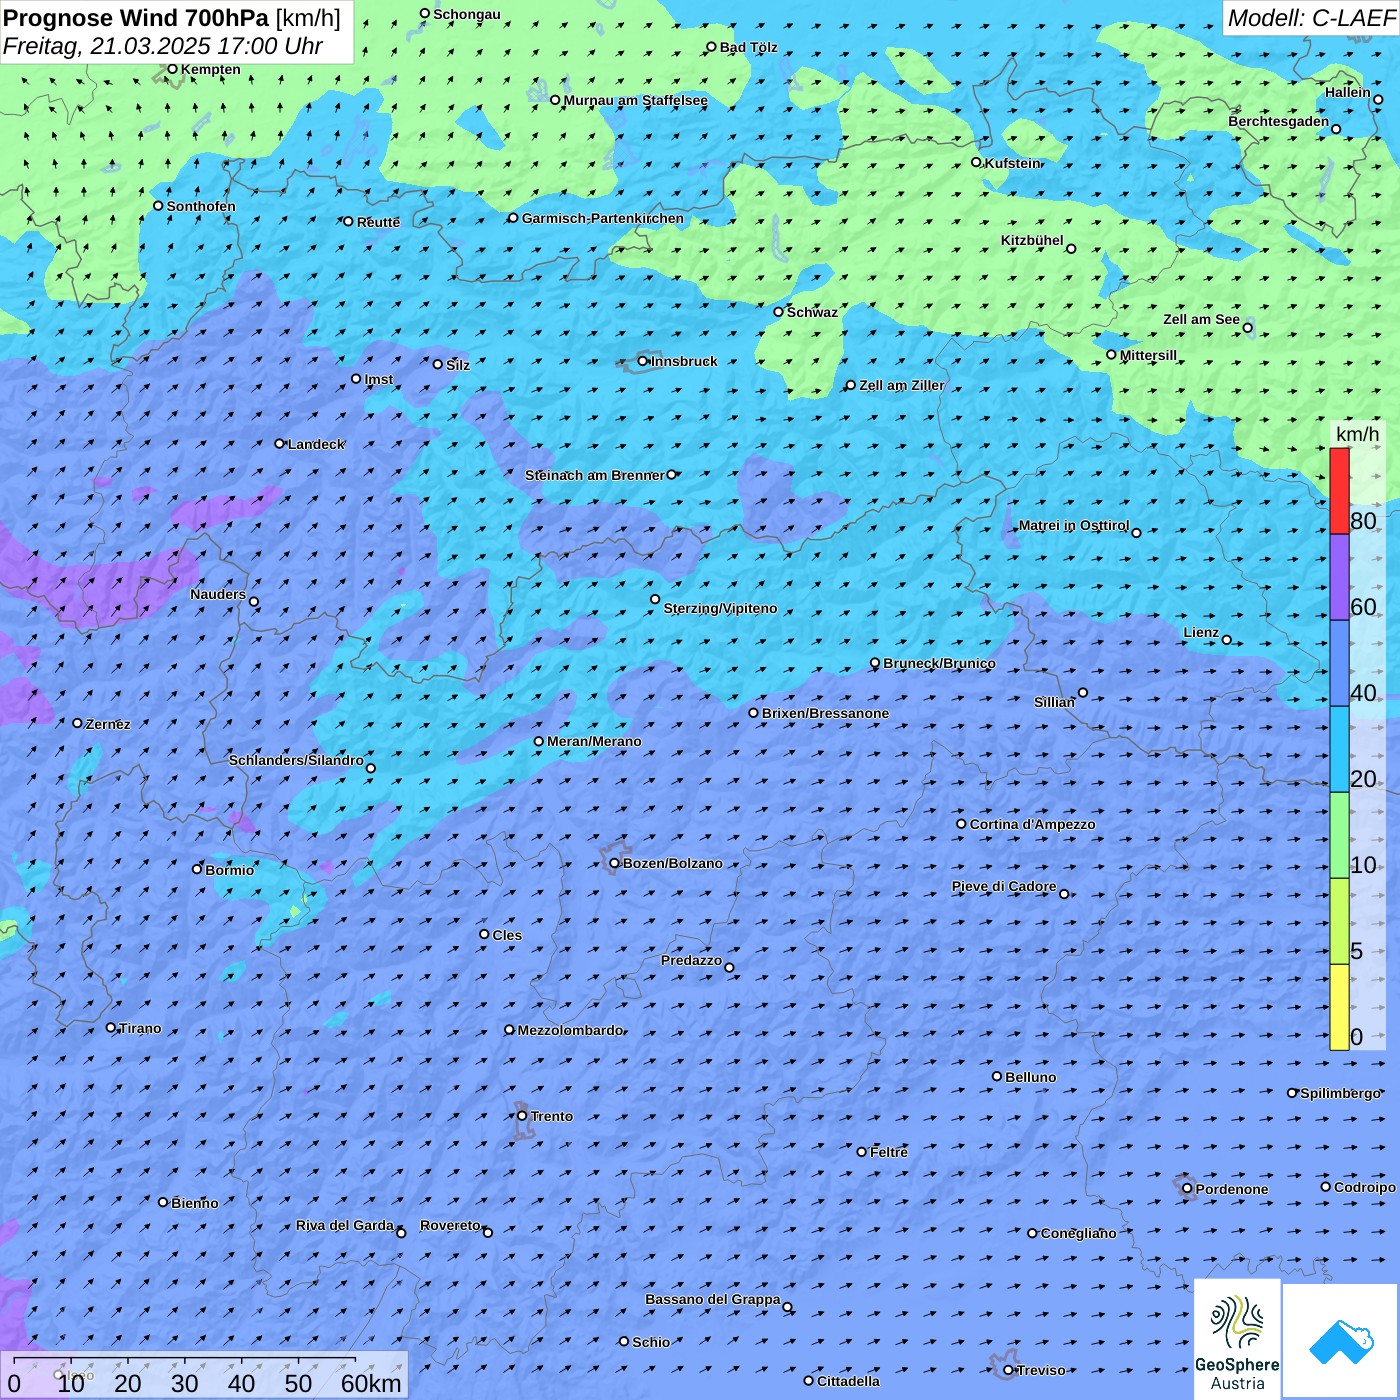Click the Berchtesgaden label

1278,121
